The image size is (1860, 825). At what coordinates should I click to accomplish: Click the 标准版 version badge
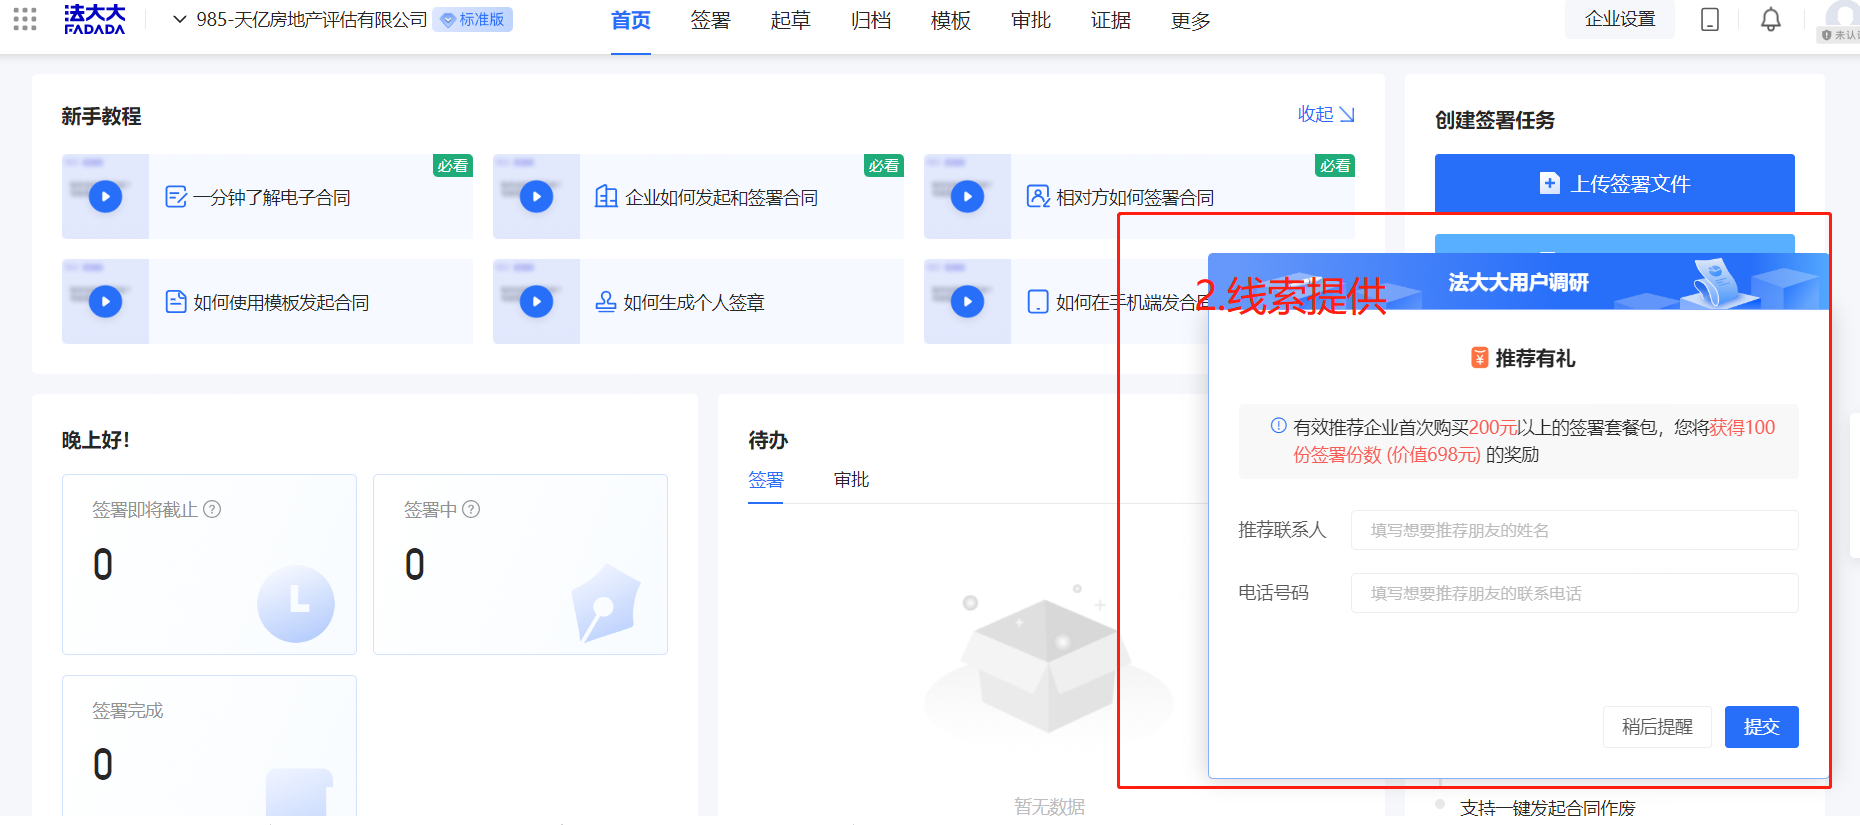coord(473,20)
